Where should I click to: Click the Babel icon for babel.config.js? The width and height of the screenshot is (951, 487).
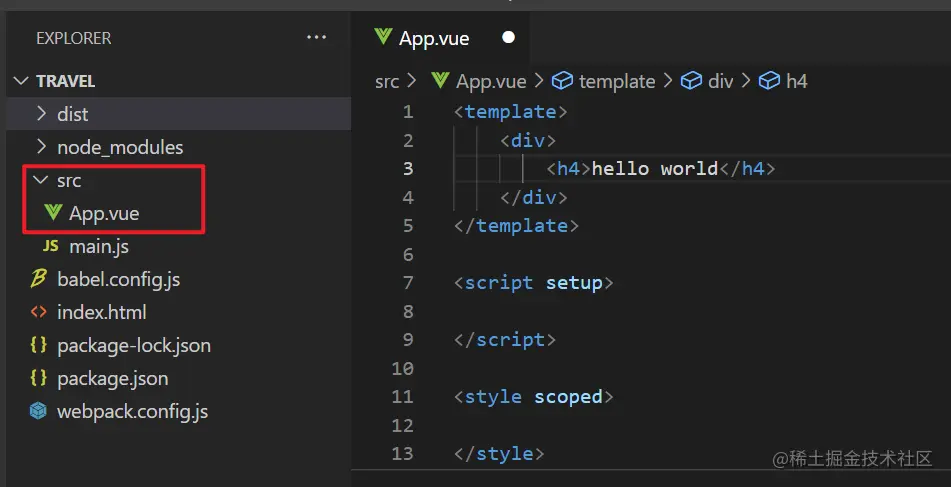click(39, 279)
